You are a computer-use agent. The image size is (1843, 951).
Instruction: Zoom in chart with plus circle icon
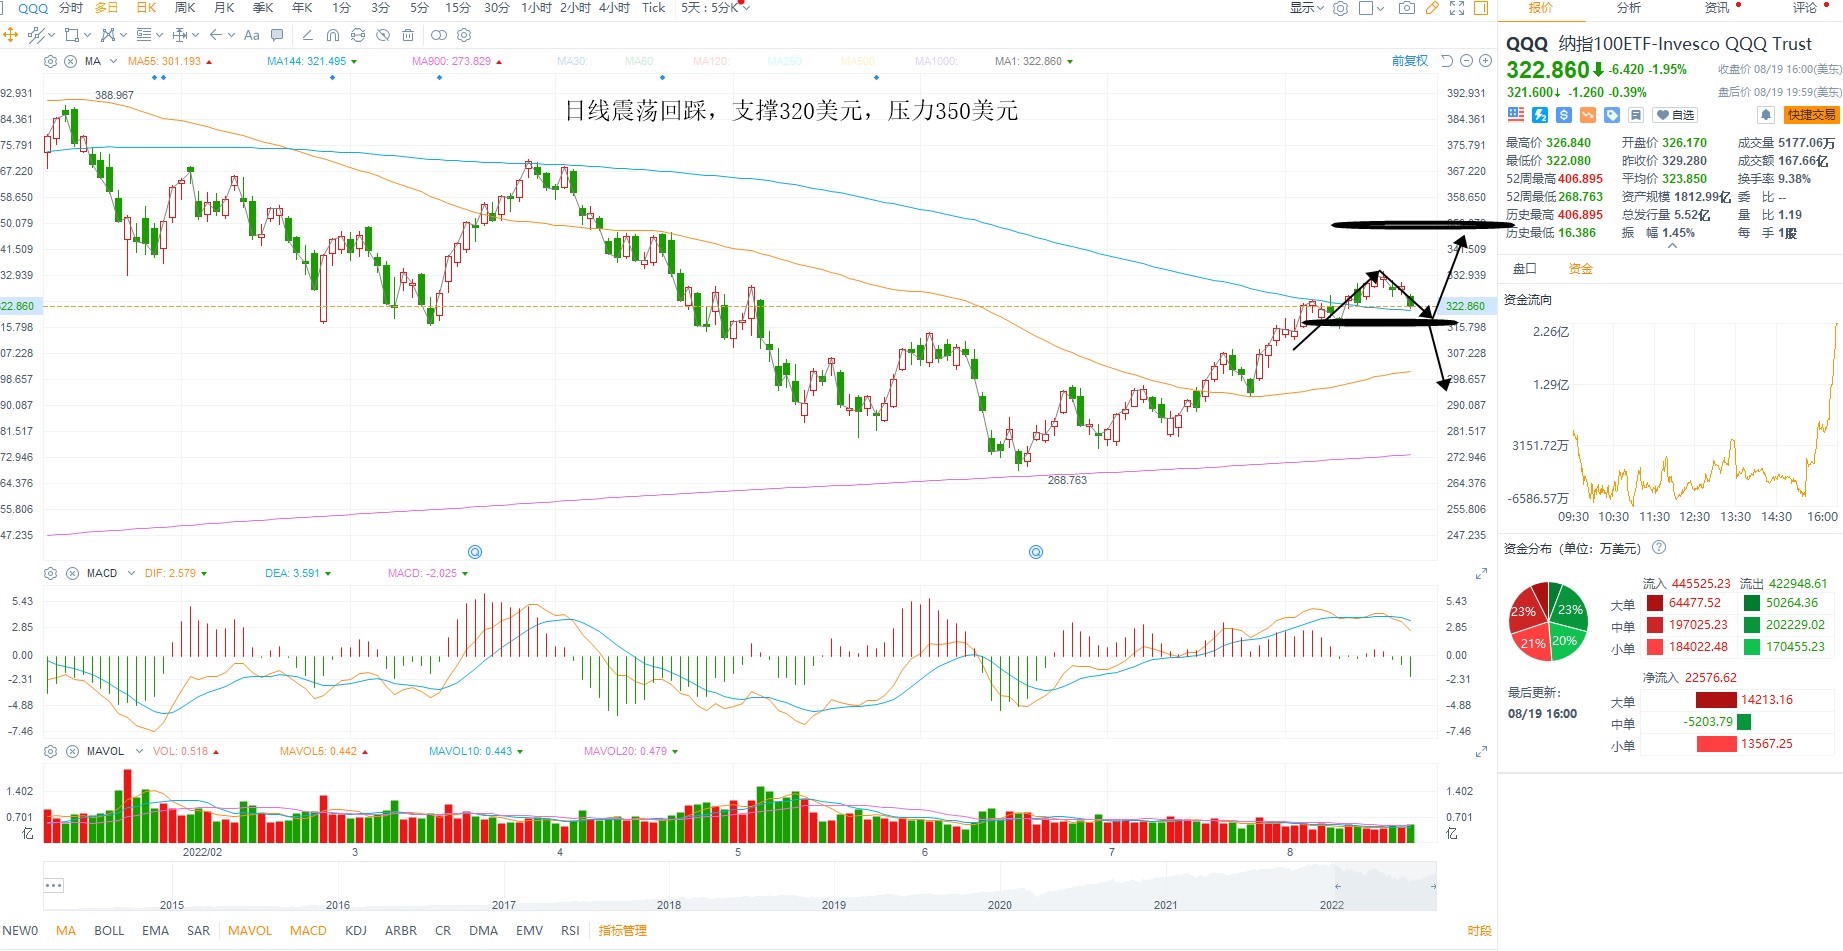tap(1485, 61)
